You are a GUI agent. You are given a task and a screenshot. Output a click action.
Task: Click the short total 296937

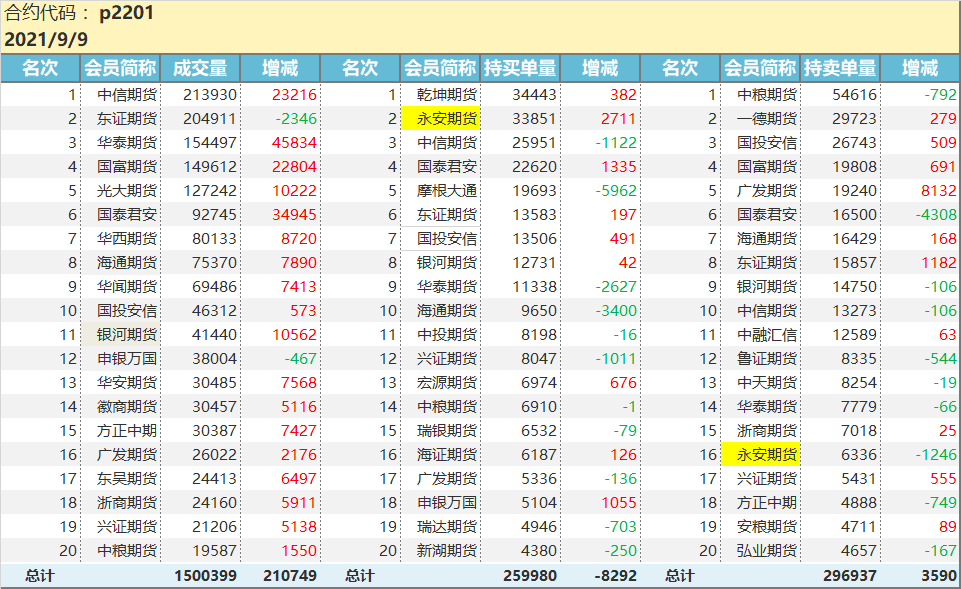849,576
